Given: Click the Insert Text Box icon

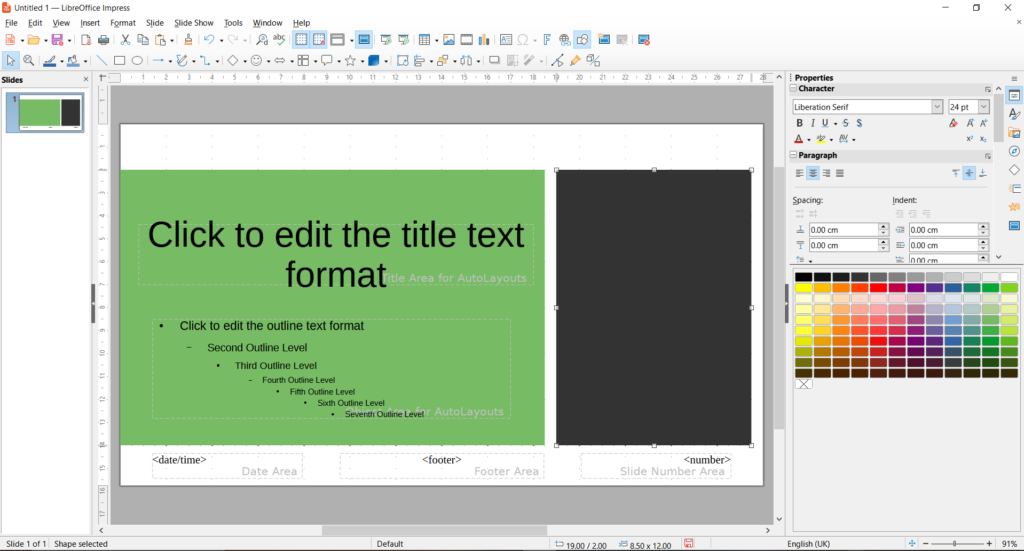Looking at the screenshot, I should tap(506, 40).
